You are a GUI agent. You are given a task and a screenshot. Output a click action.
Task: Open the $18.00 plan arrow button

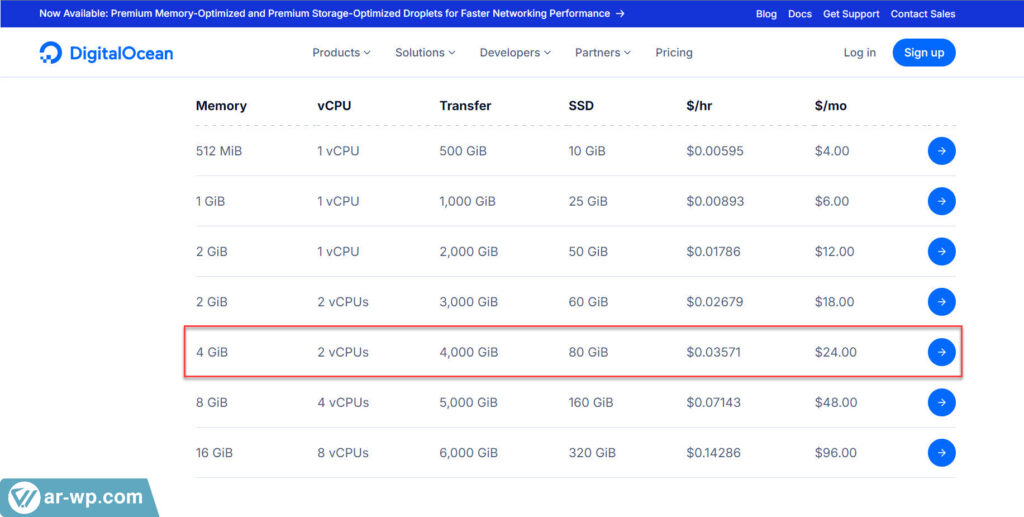pos(941,301)
